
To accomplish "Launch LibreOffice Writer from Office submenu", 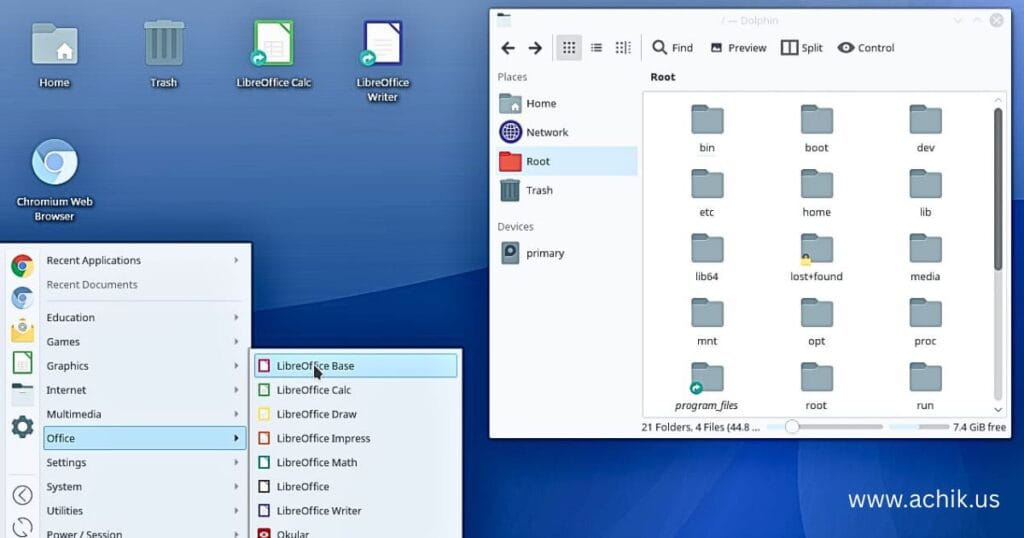I will pyautogui.click(x=355, y=511).
